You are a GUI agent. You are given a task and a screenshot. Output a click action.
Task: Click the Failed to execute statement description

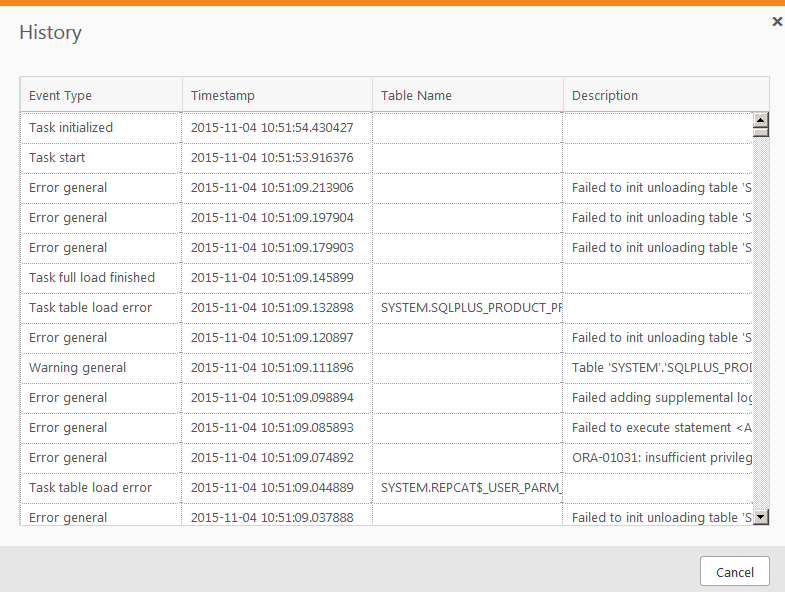pos(660,428)
